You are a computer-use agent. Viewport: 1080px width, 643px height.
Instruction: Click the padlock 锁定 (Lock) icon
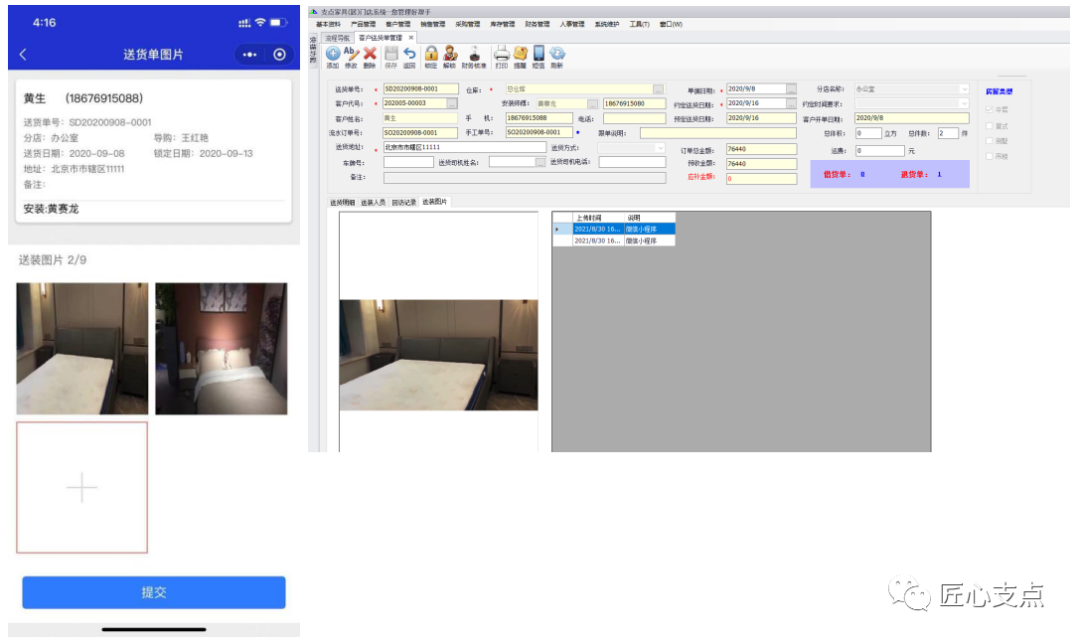(x=431, y=56)
